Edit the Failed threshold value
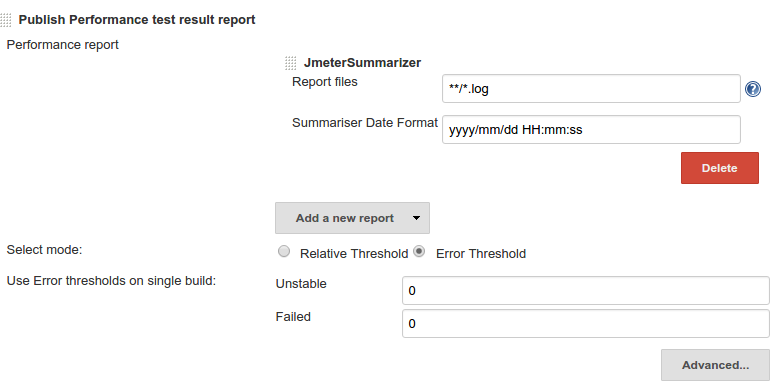The height and width of the screenshot is (387, 777). click(x=586, y=324)
